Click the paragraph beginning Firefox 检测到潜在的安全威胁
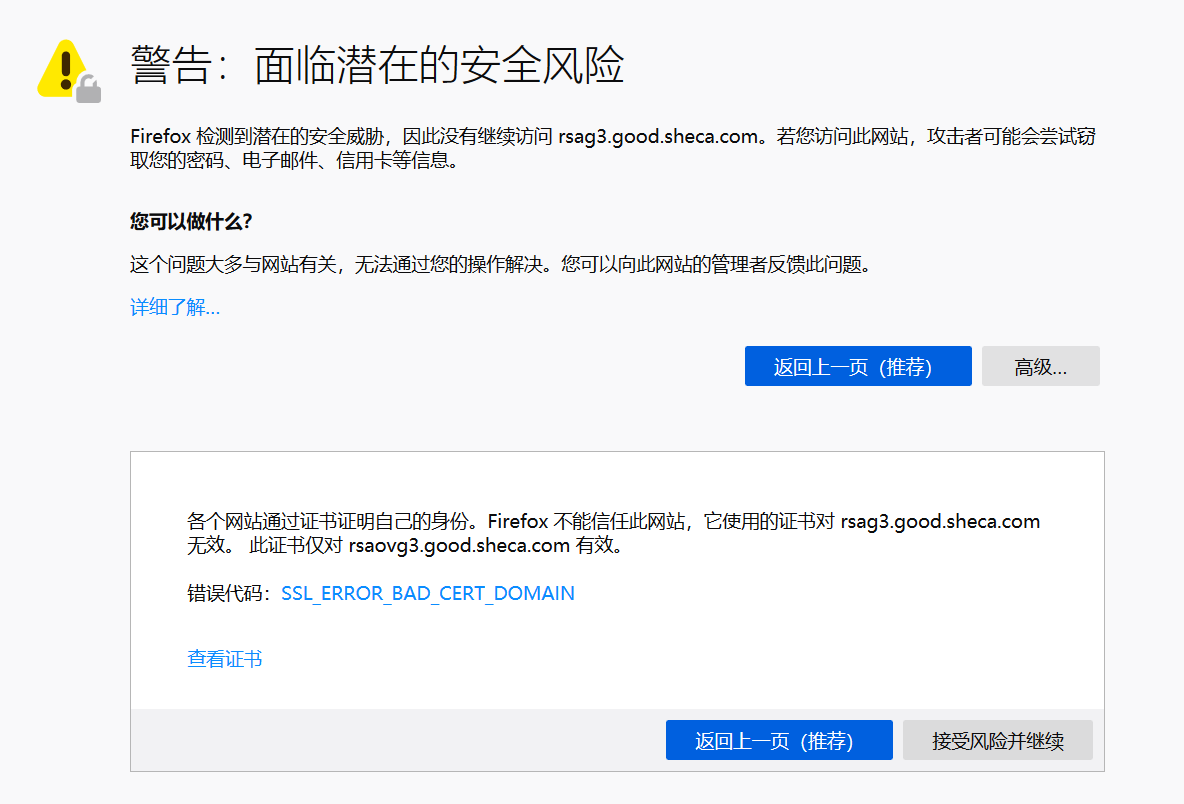Image resolution: width=1184 pixels, height=804 pixels. pyautogui.click(x=612, y=148)
